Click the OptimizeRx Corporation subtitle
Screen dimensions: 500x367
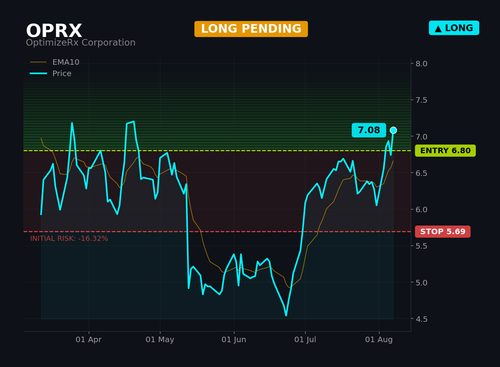(81, 43)
